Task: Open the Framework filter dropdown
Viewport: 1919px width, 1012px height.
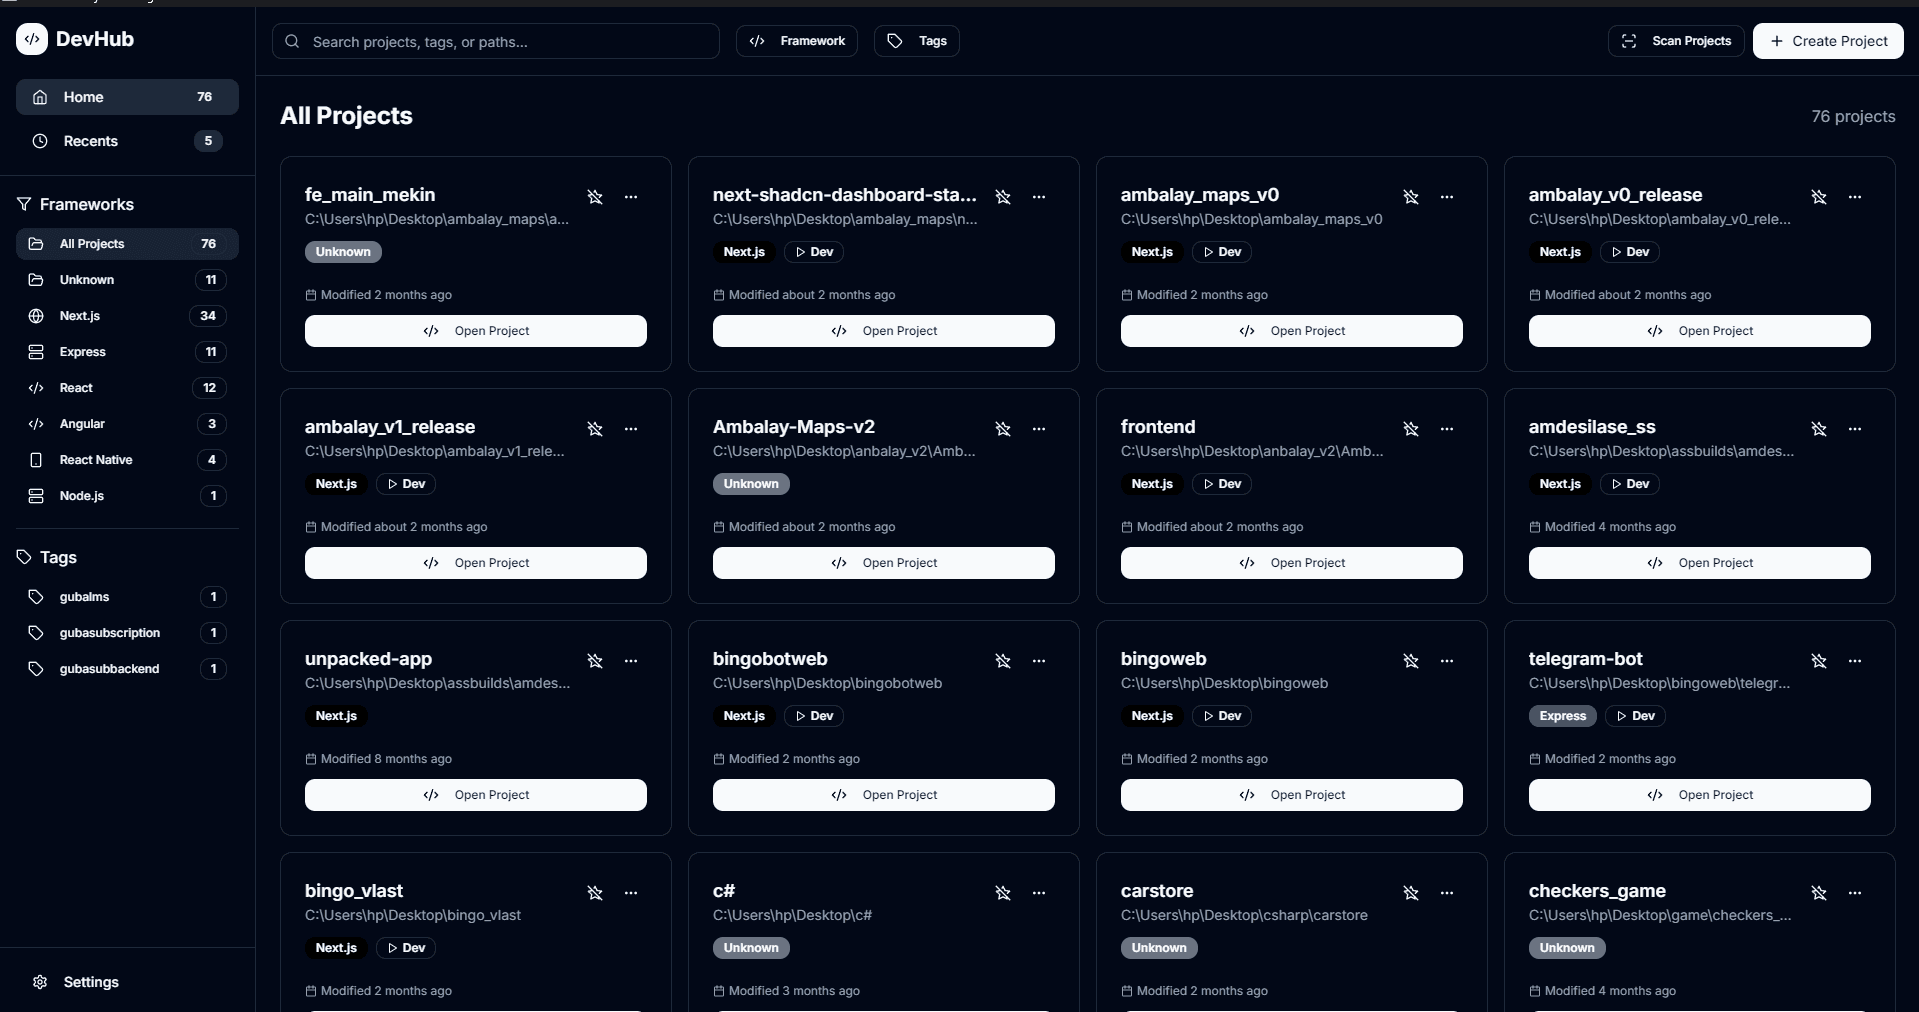Action: [796, 41]
